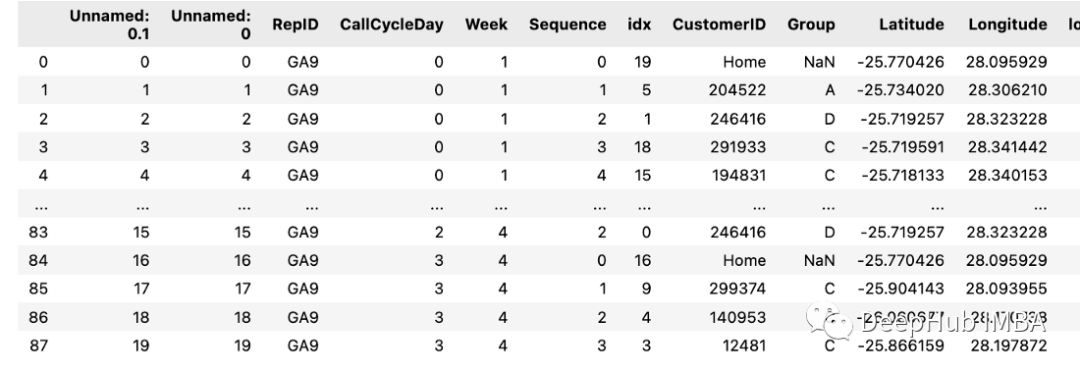Viewport: 1080px width, 372px height.
Task: Select the CustomerID column header
Action: point(719,25)
